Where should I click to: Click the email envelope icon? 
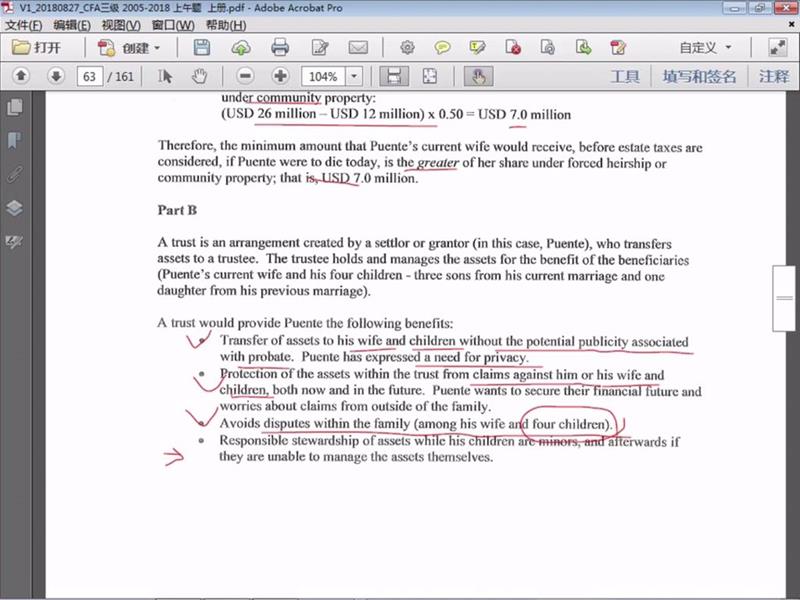pos(358,47)
